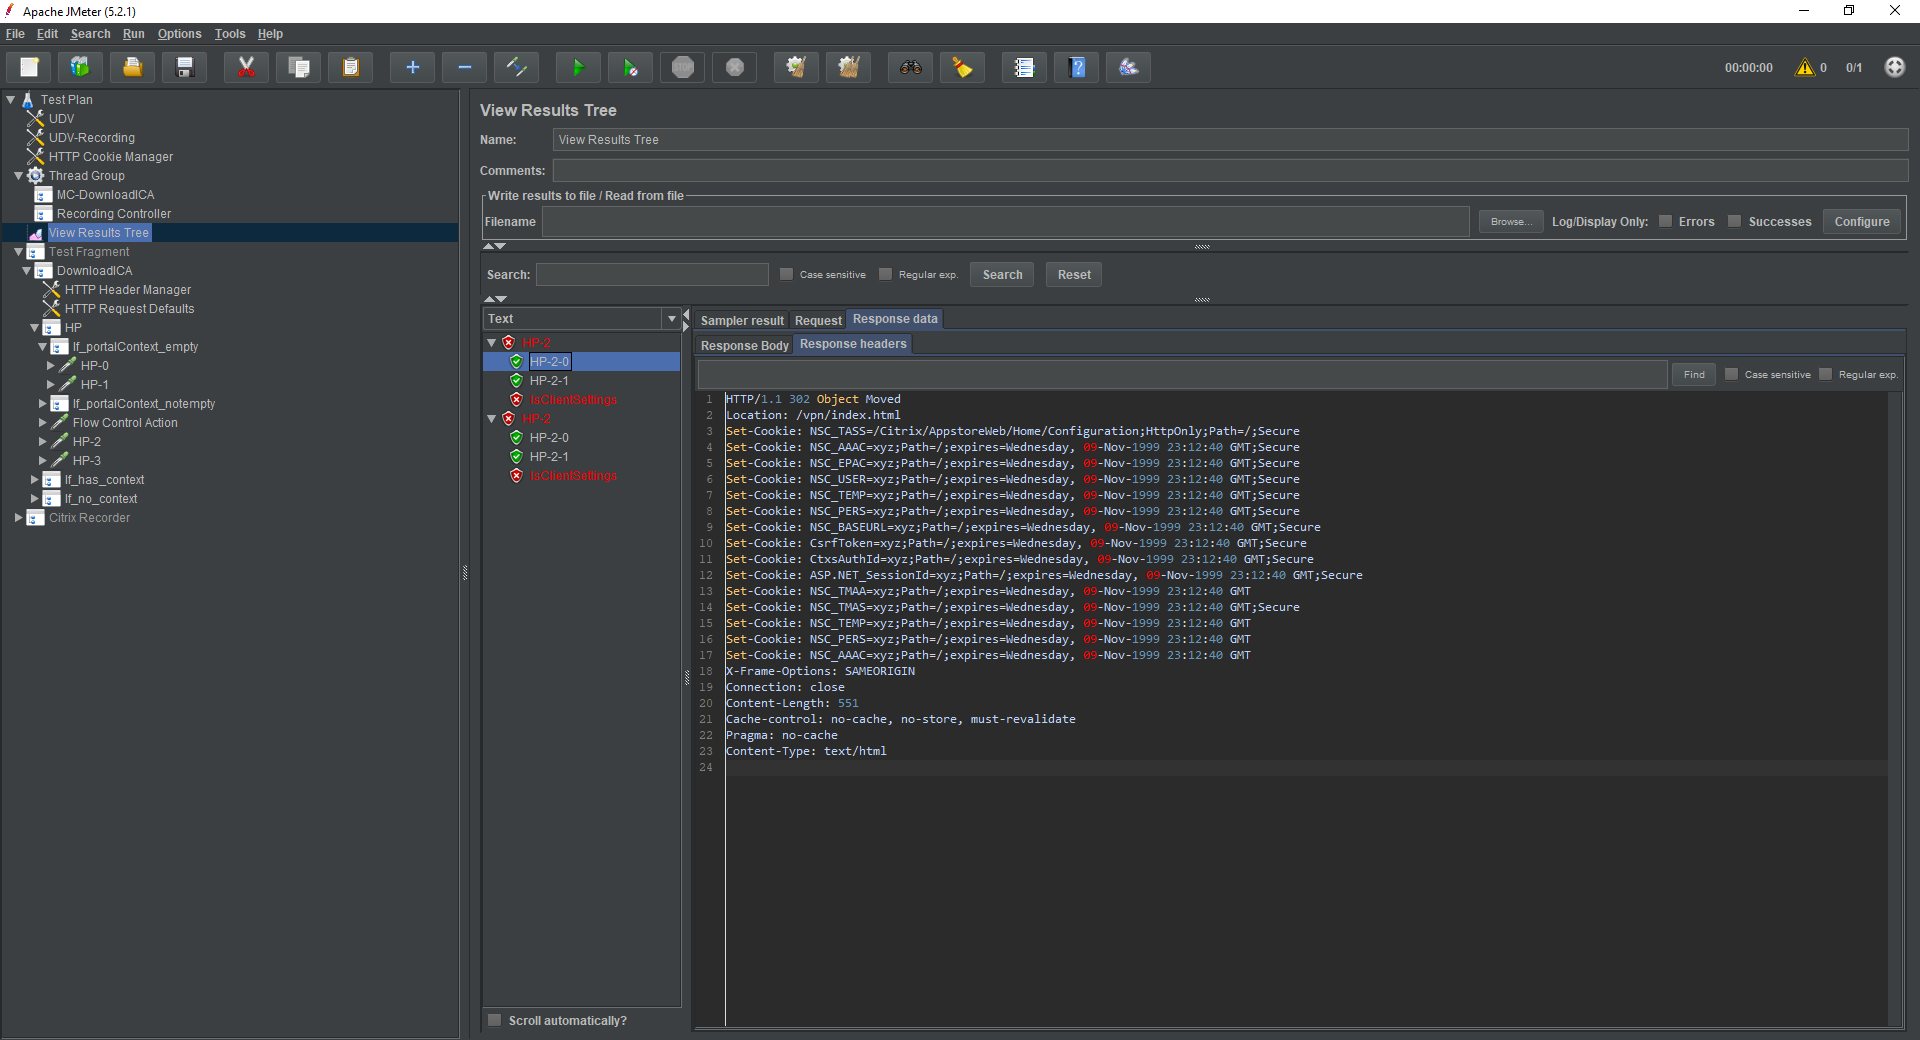
Task: Start the test with the green play icon
Action: coord(577,67)
